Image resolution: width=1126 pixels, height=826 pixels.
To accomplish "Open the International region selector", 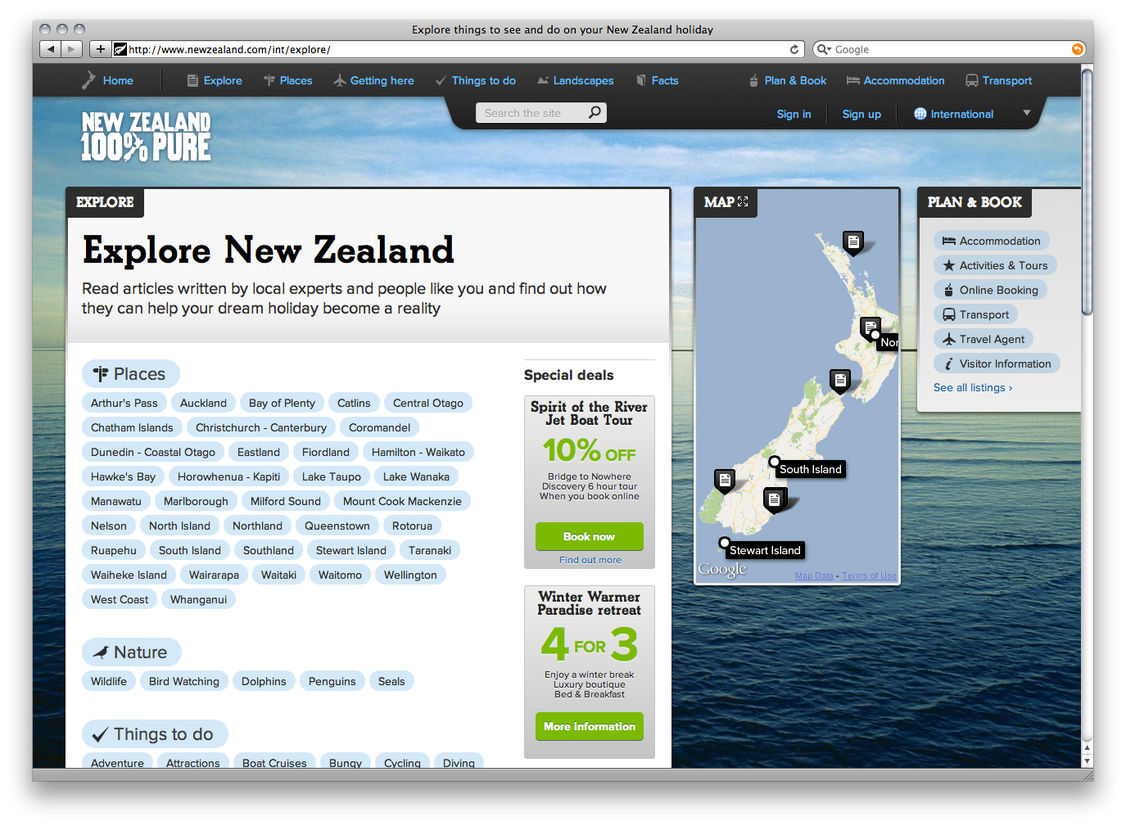I will pyautogui.click(x=953, y=114).
